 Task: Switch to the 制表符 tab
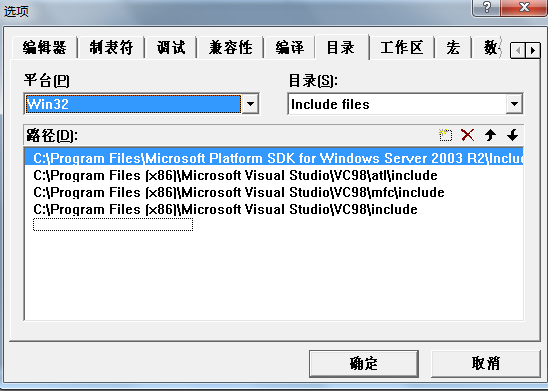pos(111,47)
